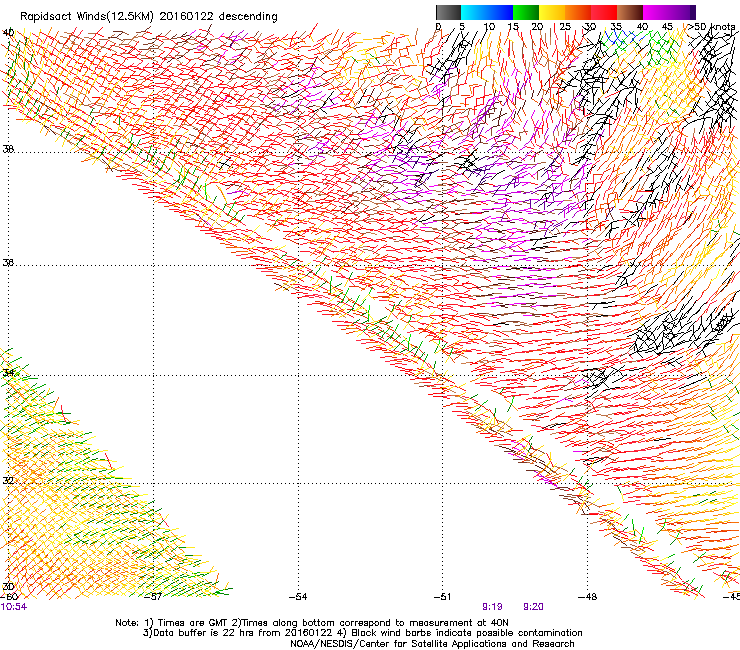This screenshot has width=740, height=650.
Task: Click the brown 35-40 knots legend swatch
Action: (630, 12)
